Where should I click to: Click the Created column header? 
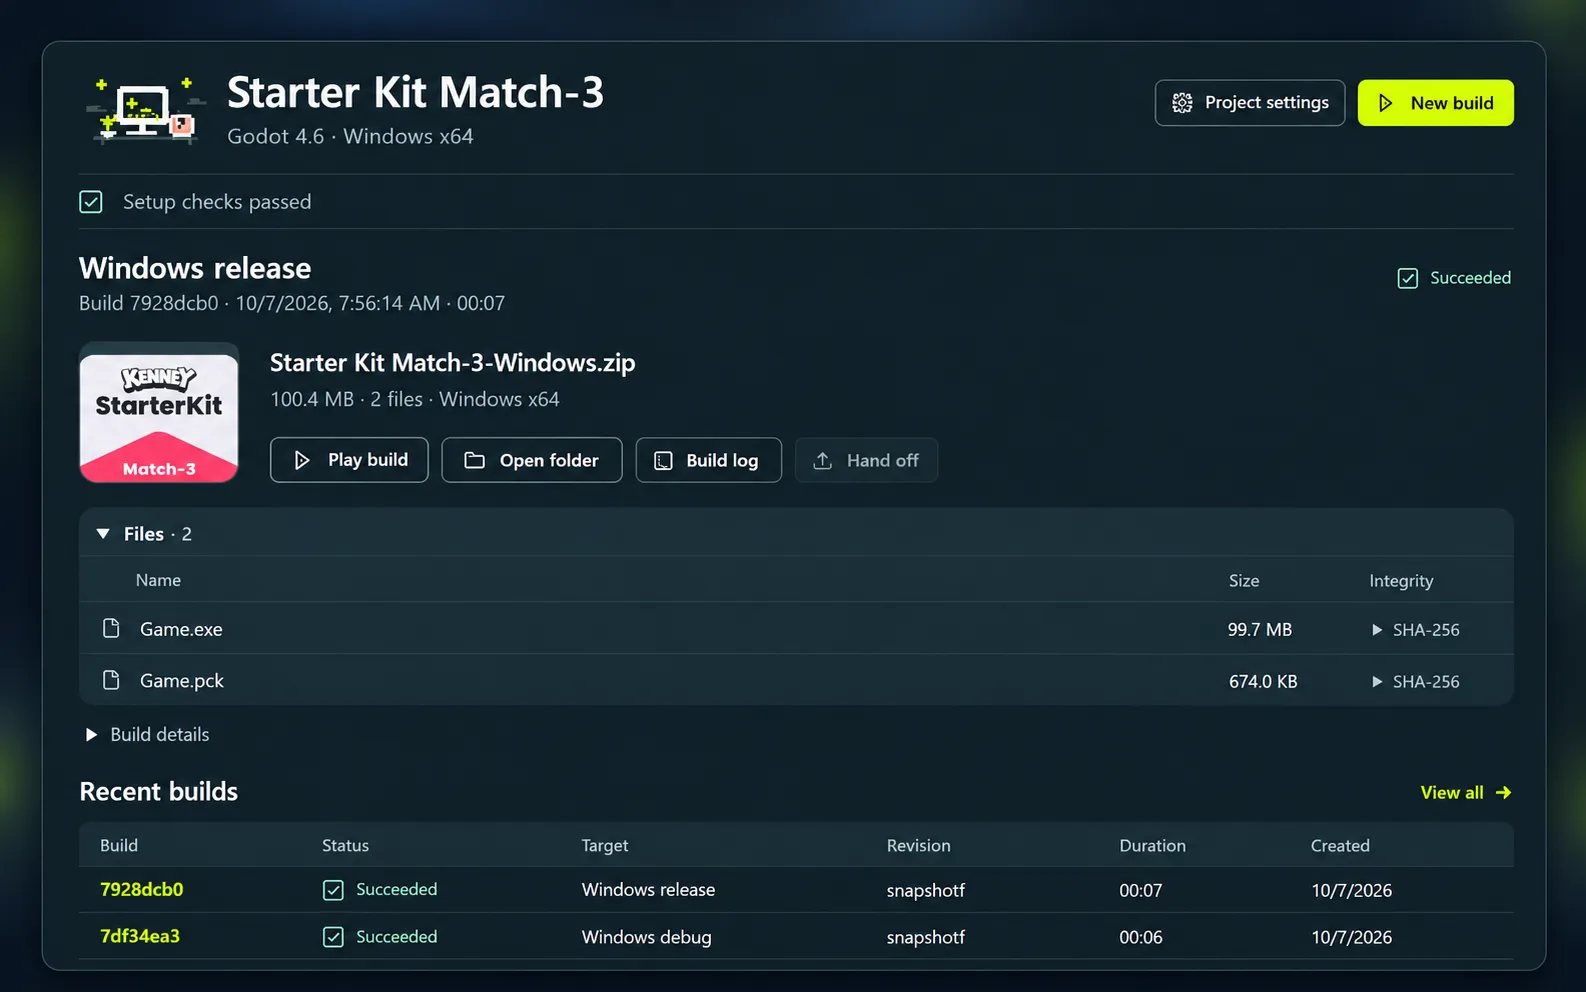click(1340, 846)
